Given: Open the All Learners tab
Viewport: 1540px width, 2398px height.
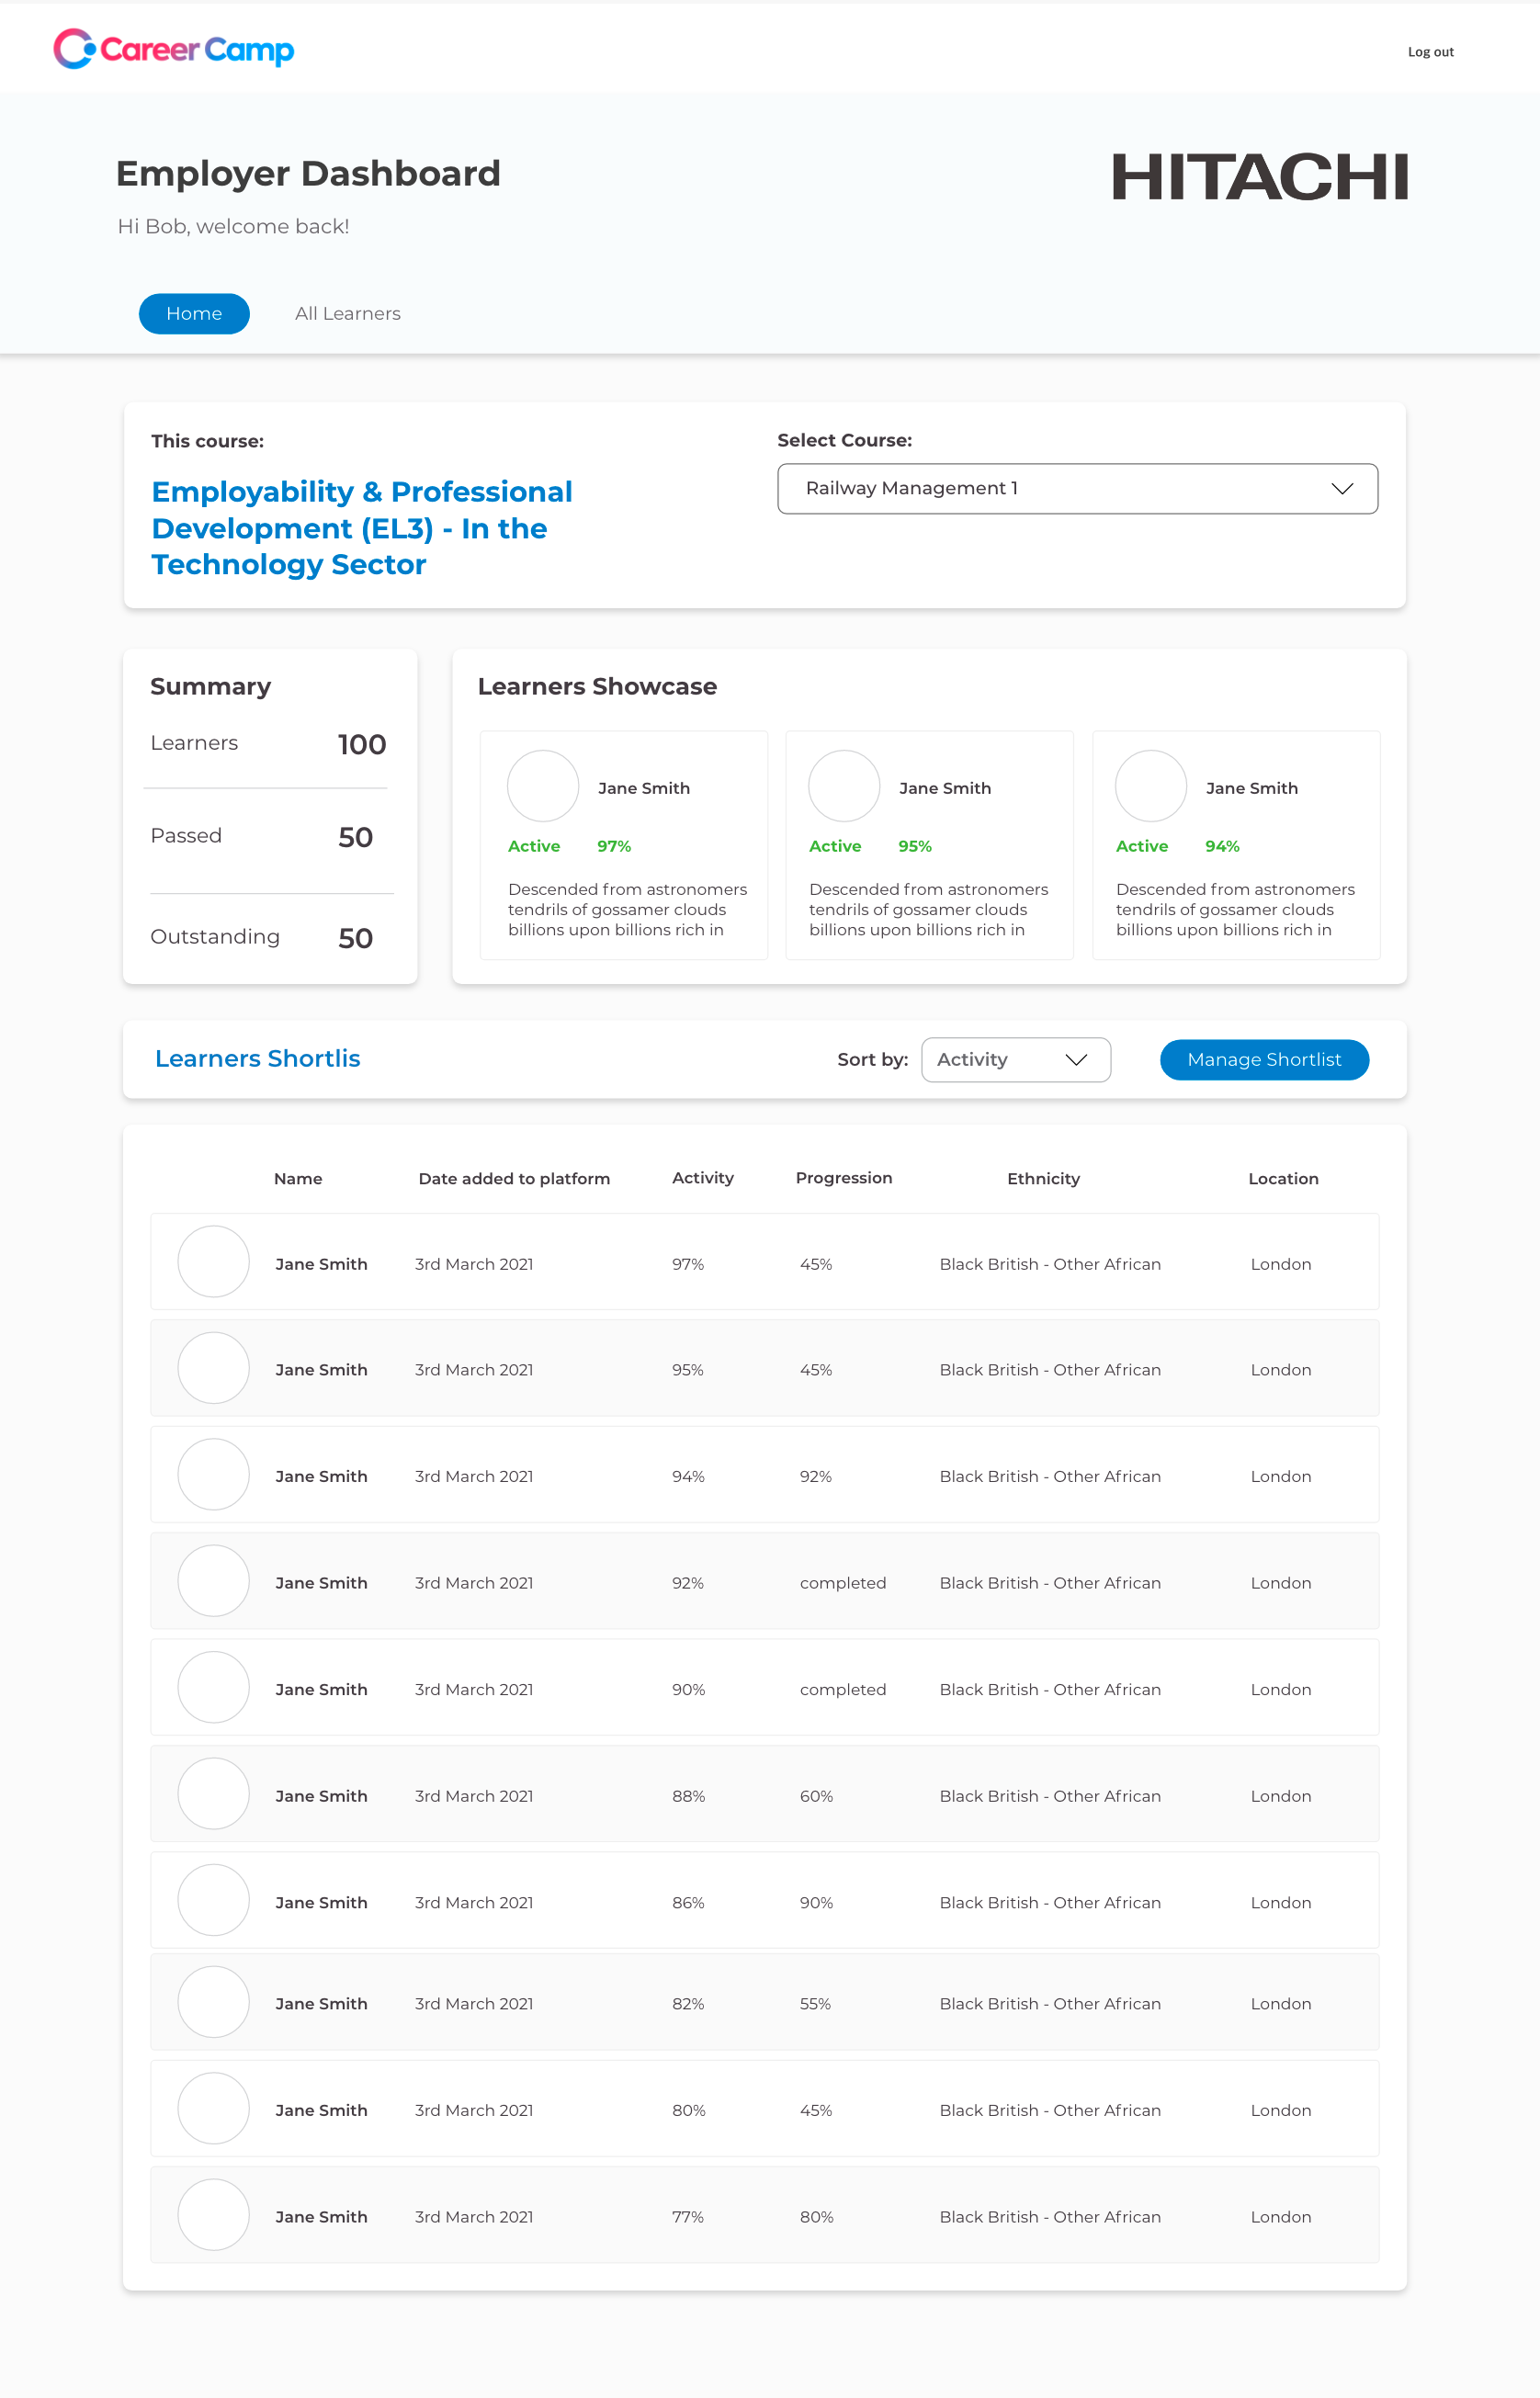Looking at the screenshot, I should pos(348,314).
